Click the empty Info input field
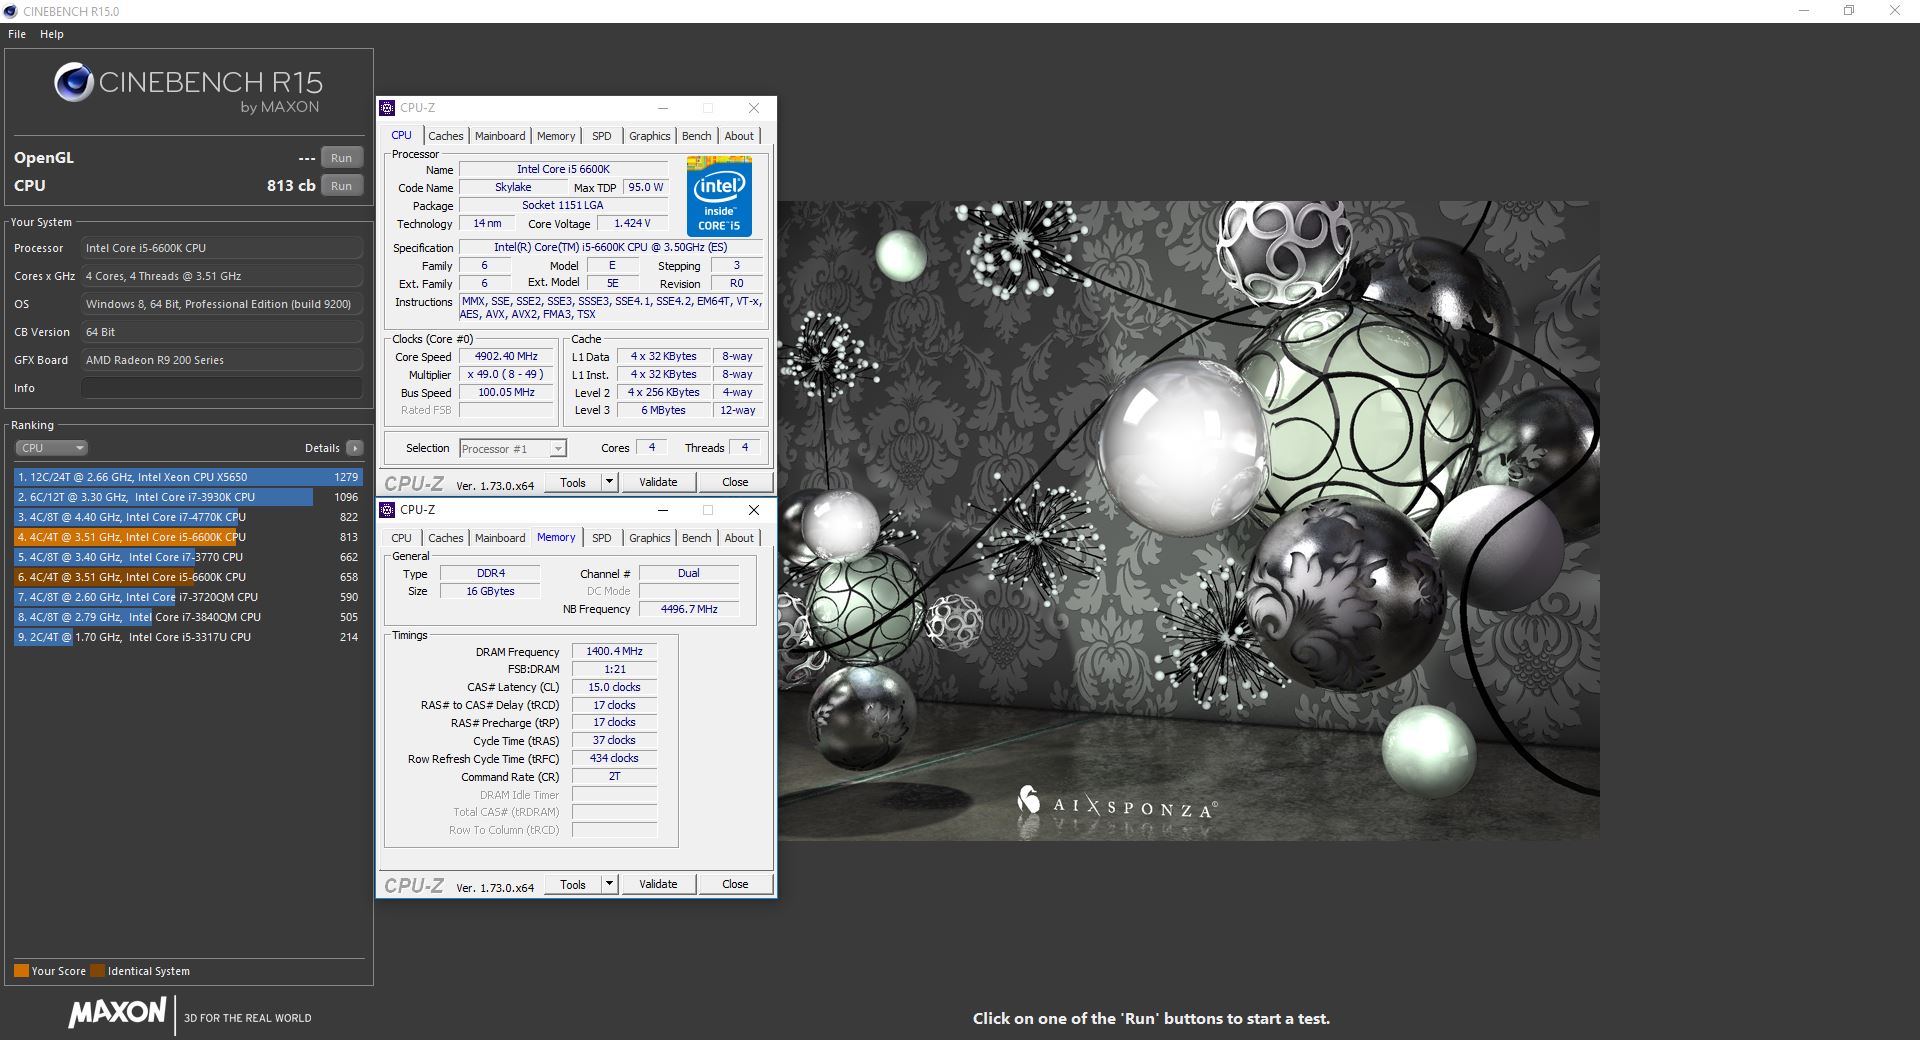1920x1040 pixels. tap(222, 388)
